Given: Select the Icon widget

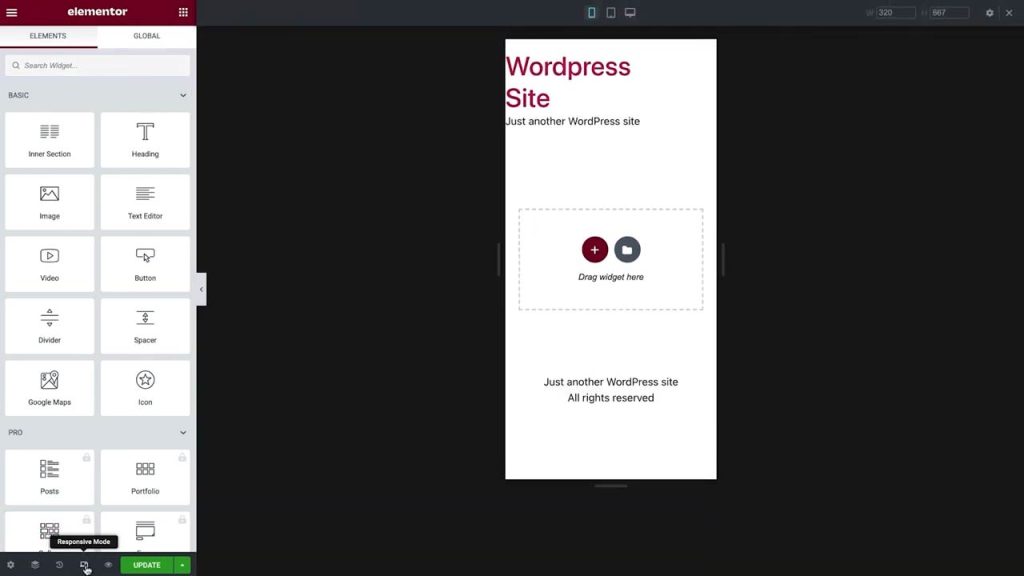Looking at the screenshot, I should 145,388.
